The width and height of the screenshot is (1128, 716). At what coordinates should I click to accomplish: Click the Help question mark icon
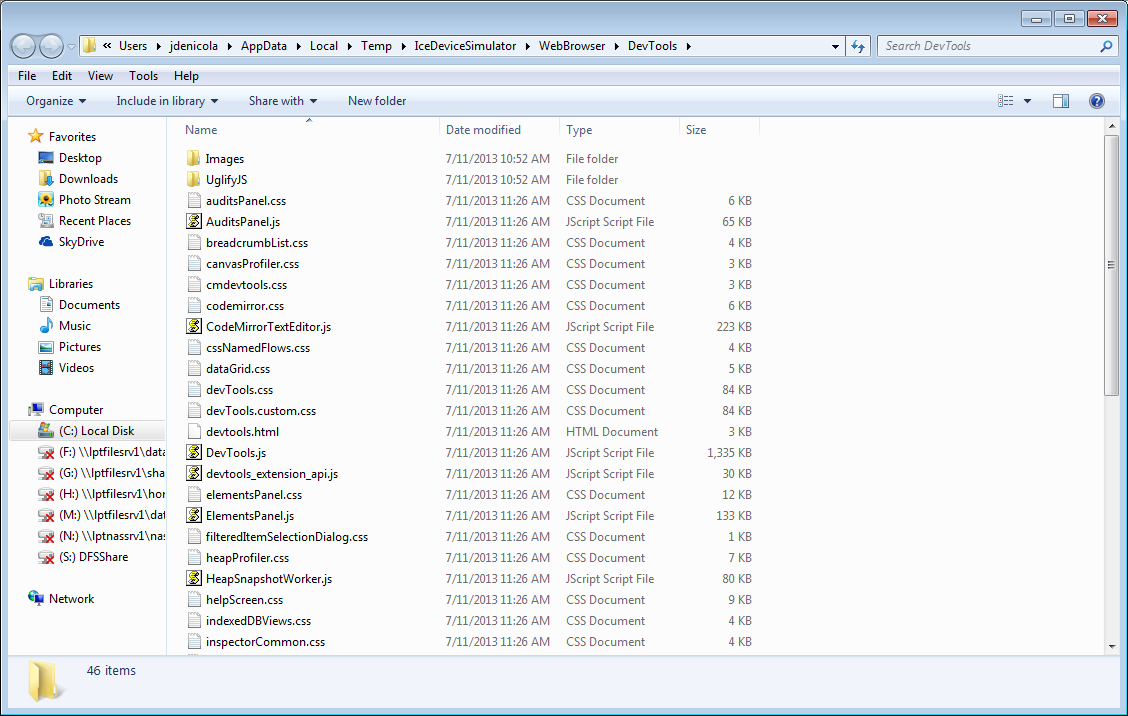coord(1096,101)
